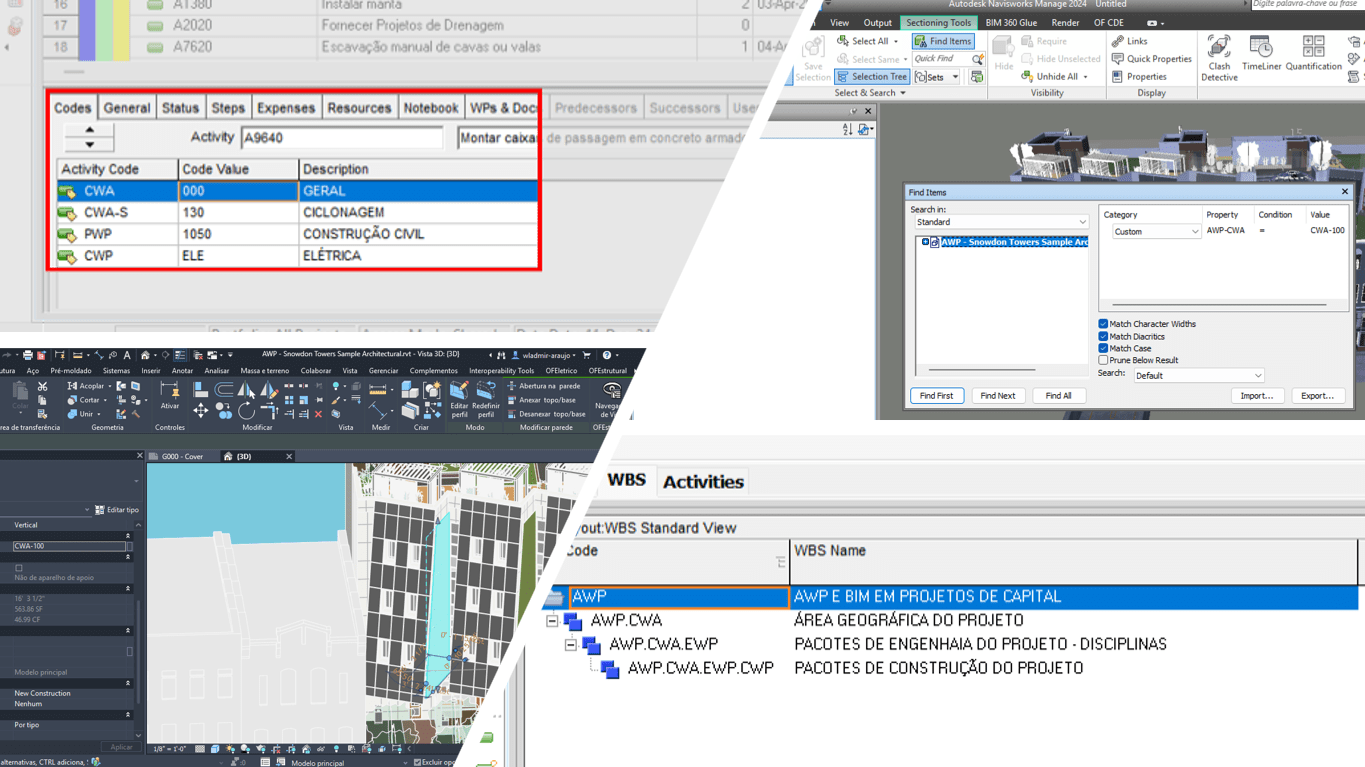Switch to the Activities tab
The width and height of the screenshot is (1365, 767).
click(703, 482)
